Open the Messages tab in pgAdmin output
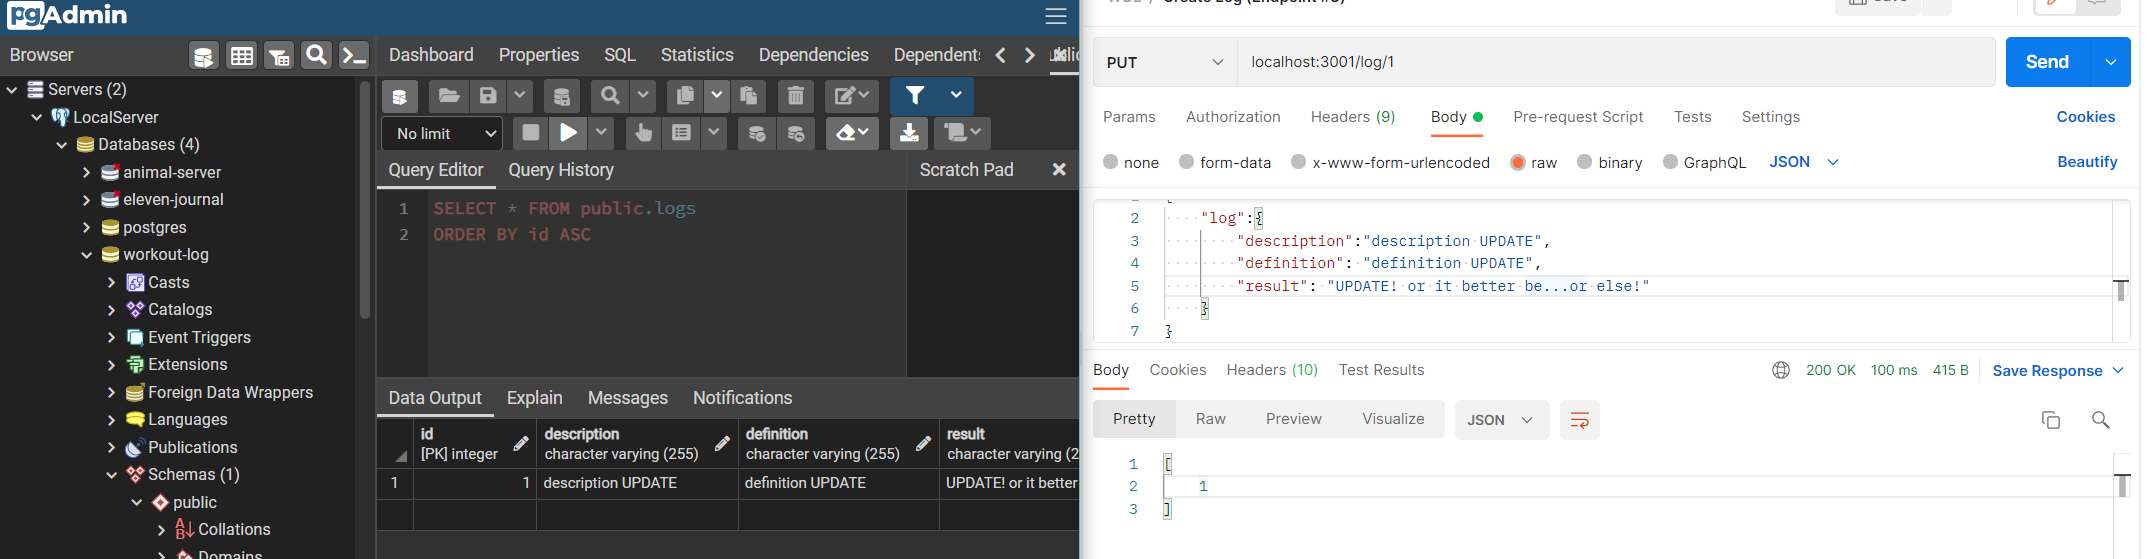The image size is (2149, 559). tap(627, 398)
